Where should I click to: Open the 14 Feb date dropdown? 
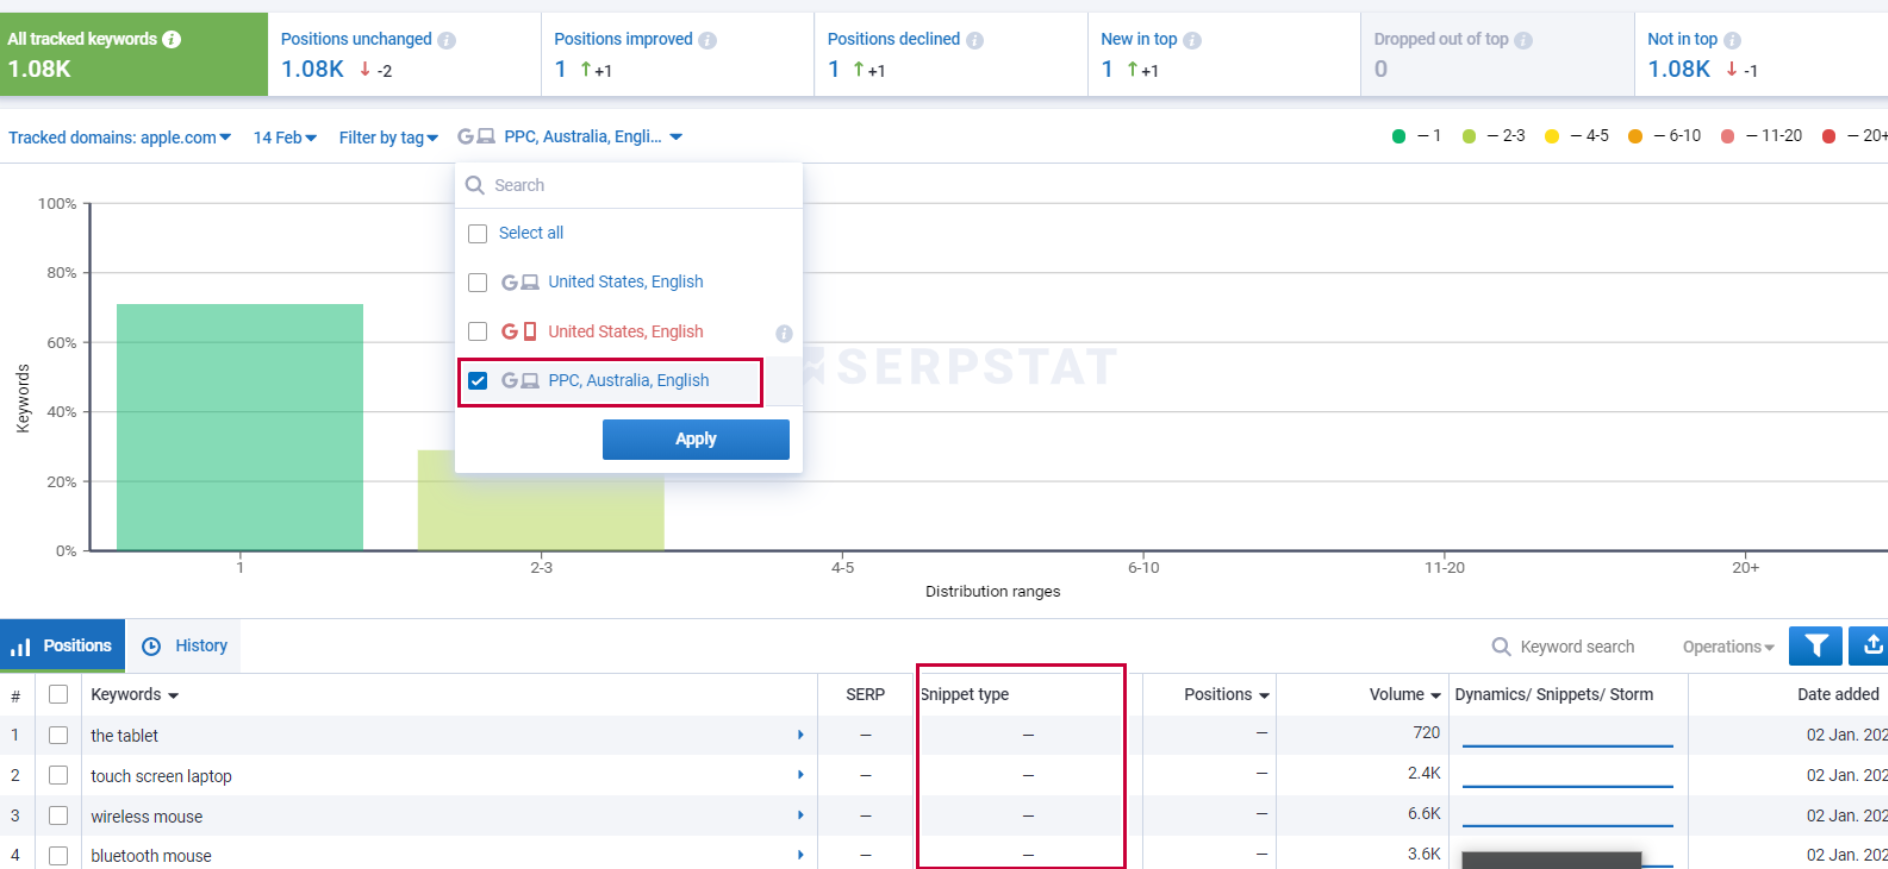click(285, 137)
